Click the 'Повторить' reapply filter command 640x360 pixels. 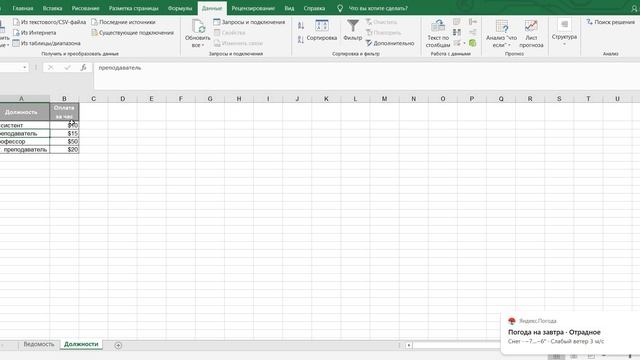pyautogui.click(x=383, y=33)
